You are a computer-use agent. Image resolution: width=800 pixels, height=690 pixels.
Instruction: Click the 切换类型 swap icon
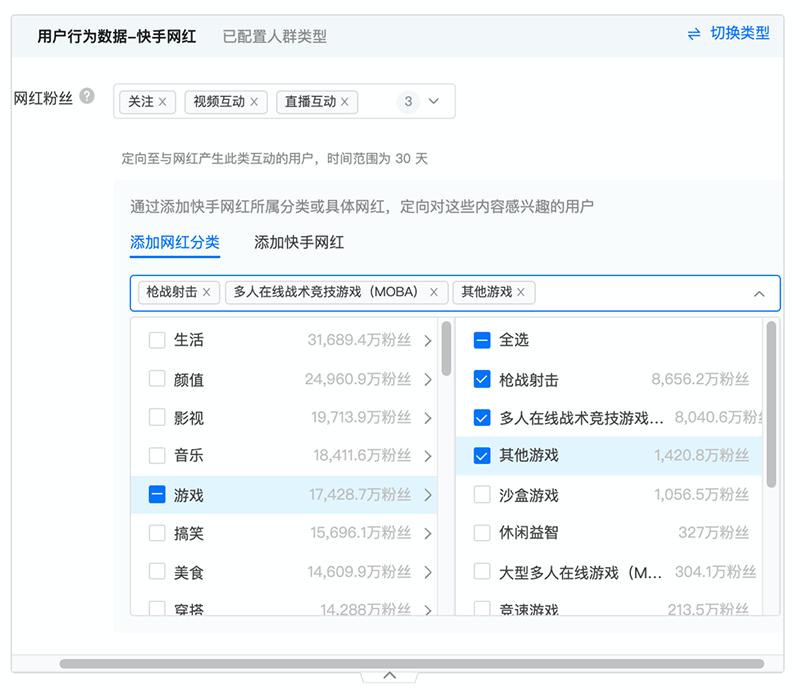[694, 34]
